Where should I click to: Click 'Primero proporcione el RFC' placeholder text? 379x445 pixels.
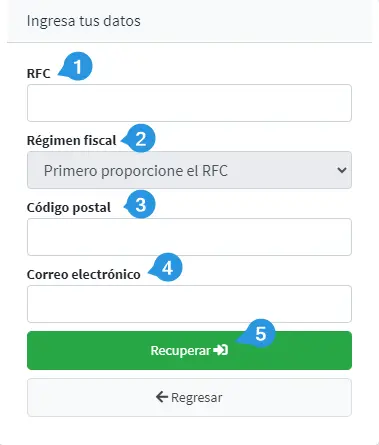[136, 171]
